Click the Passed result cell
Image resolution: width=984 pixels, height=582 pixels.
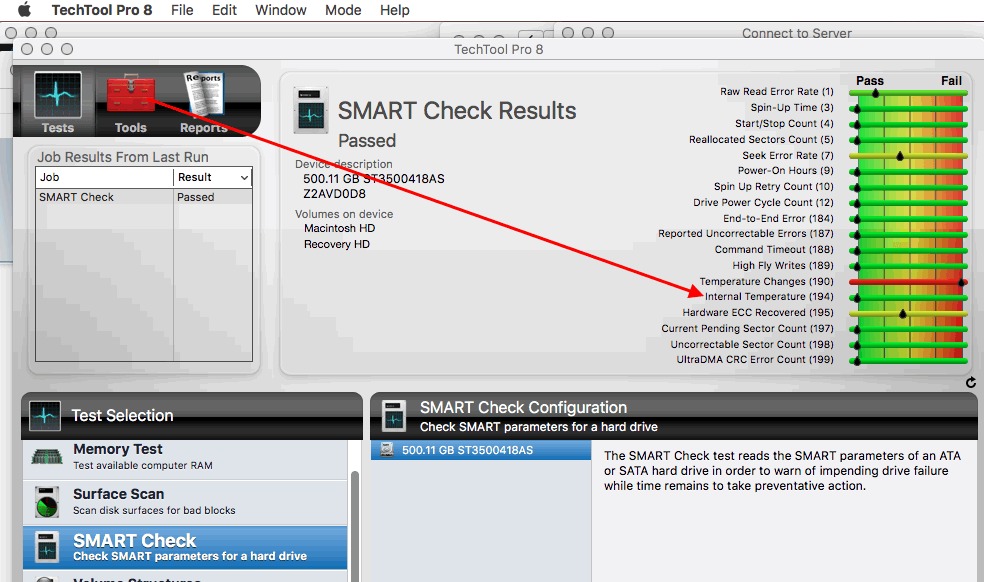click(213, 197)
